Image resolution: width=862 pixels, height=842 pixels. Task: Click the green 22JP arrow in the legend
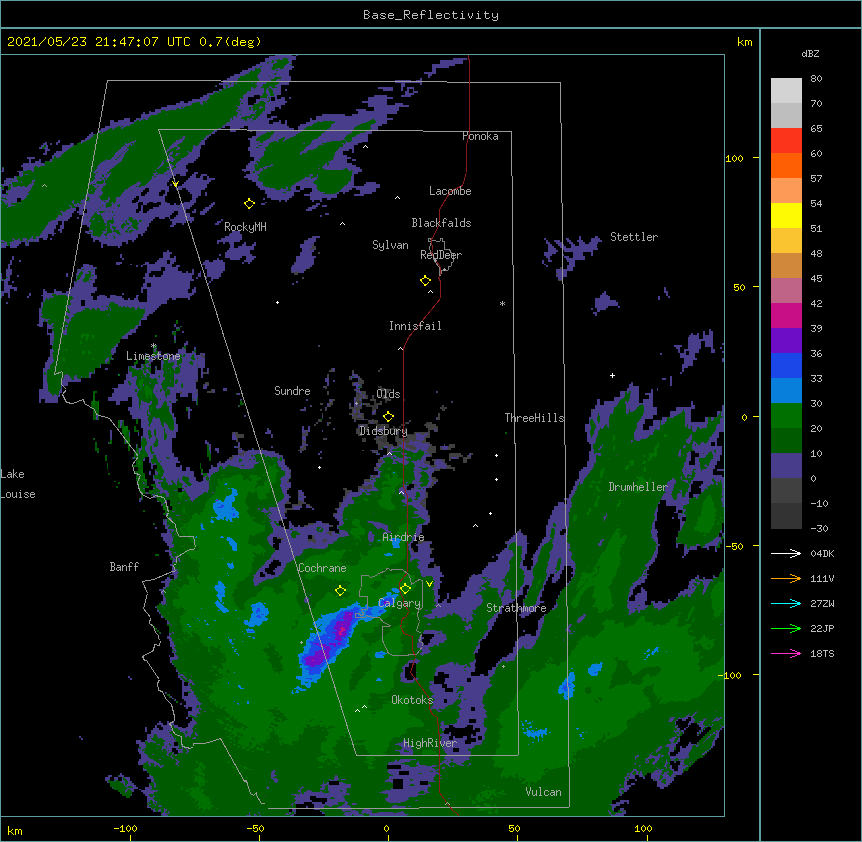786,628
